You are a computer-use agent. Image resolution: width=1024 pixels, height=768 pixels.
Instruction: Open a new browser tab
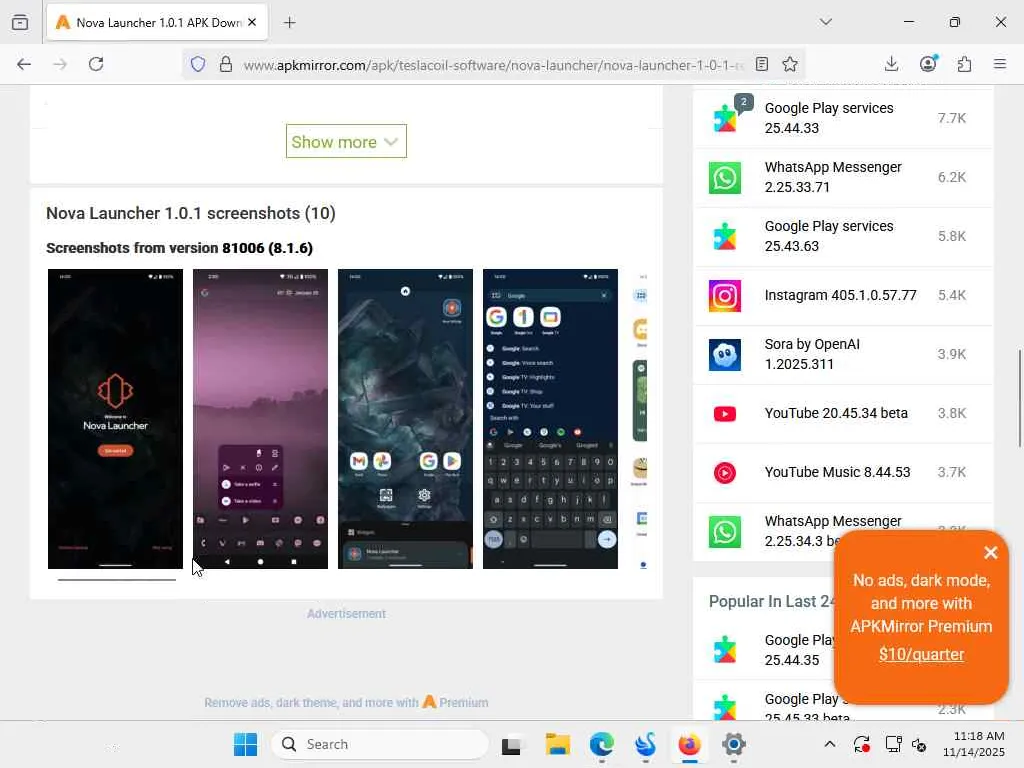[x=289, y=22]
